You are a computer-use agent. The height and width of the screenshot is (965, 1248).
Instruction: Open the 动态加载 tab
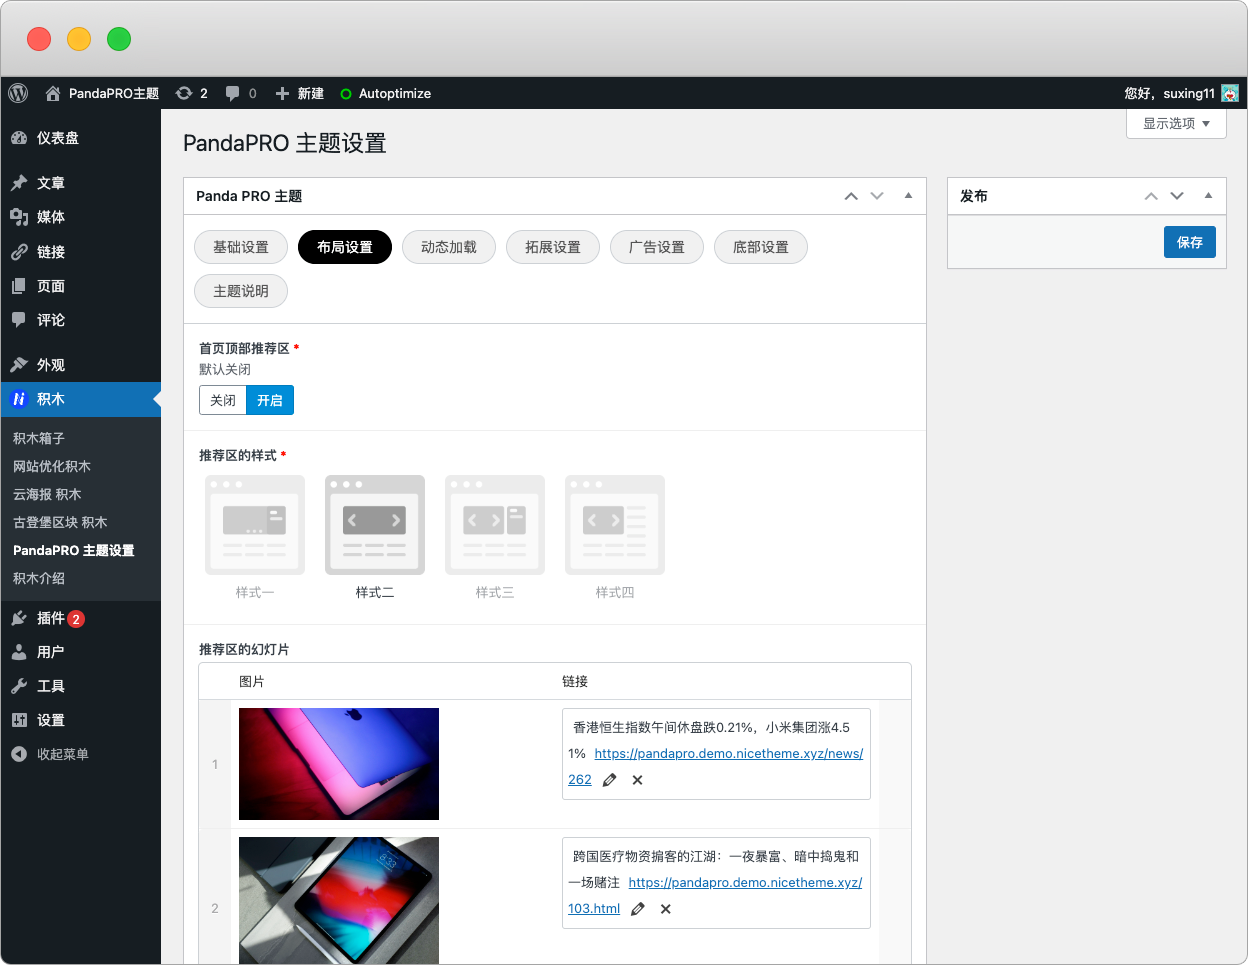click(x=449, y=247)
